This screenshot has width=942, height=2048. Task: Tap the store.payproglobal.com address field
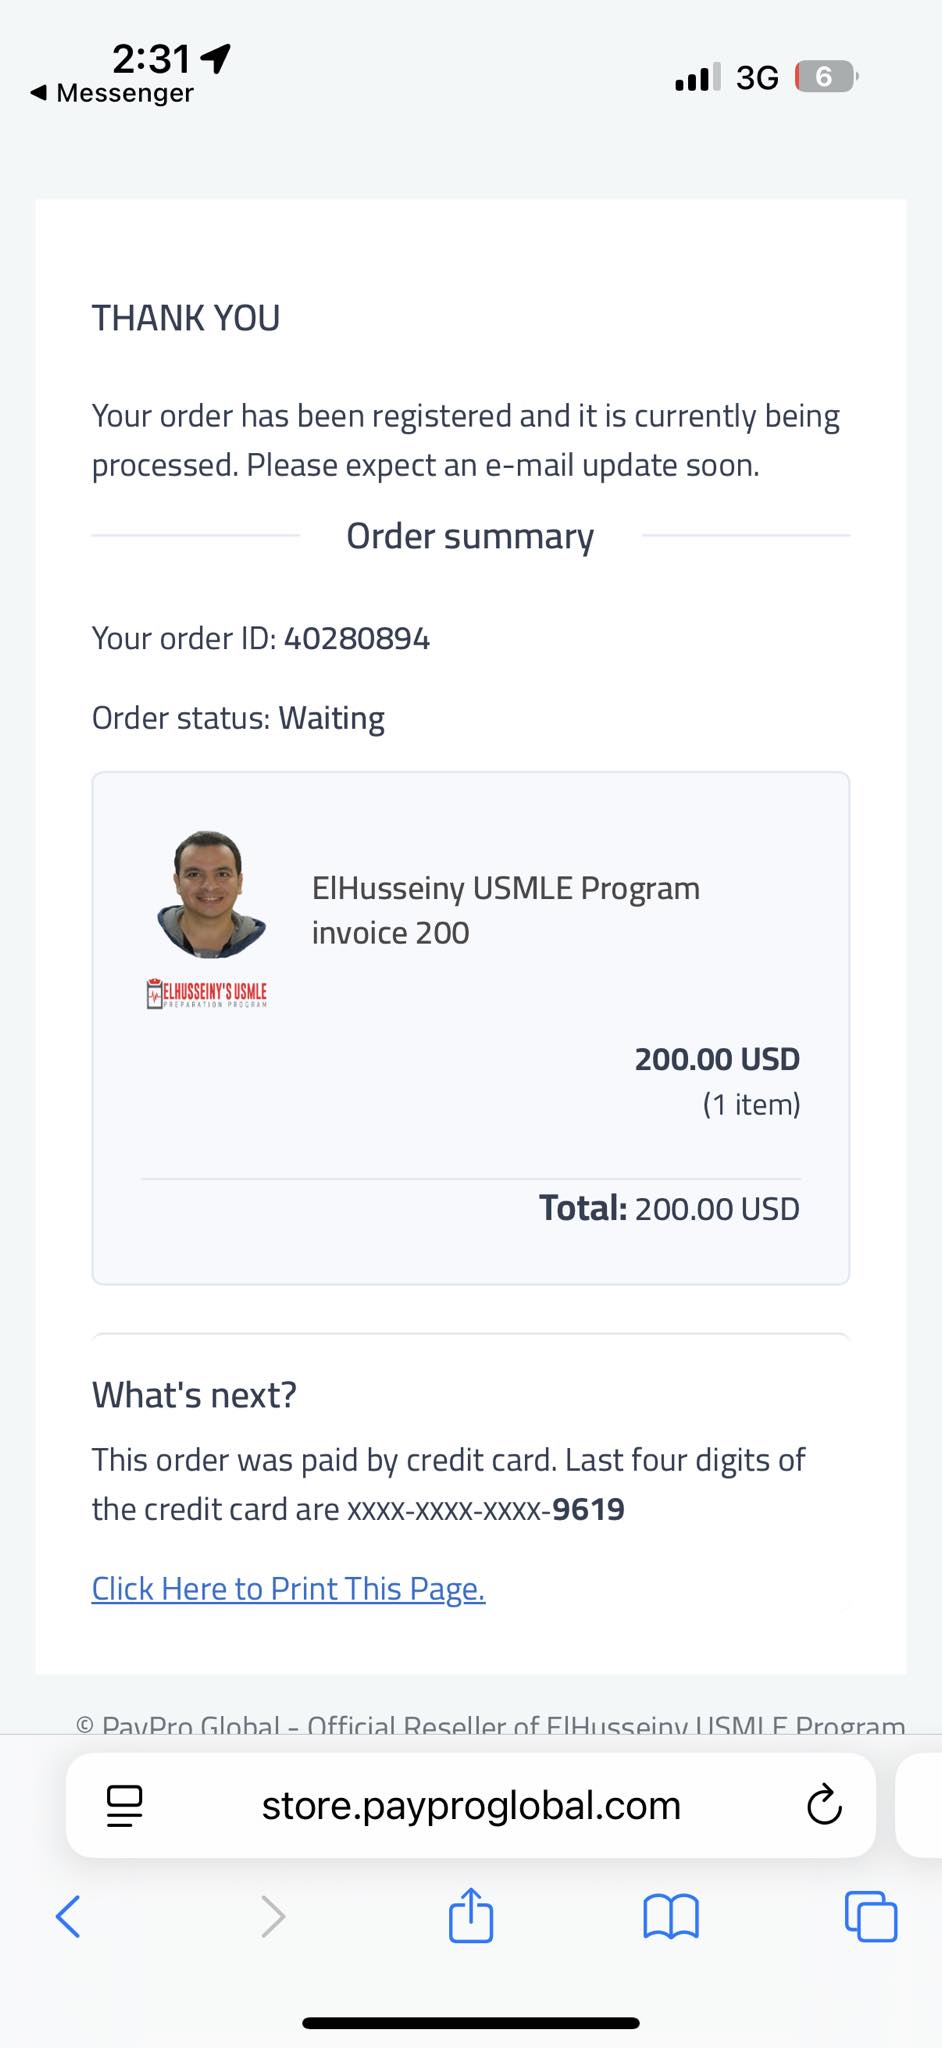(471, 1805)
